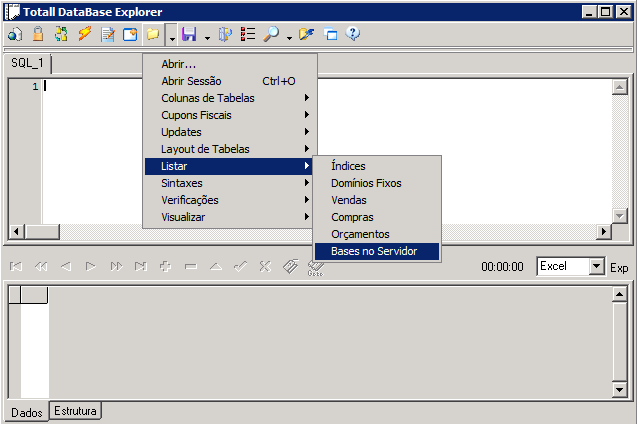Click the SQL editor scroll right arrow
Image resolution: width=637 pixels, height=424 pixels.
click(604, 231)
